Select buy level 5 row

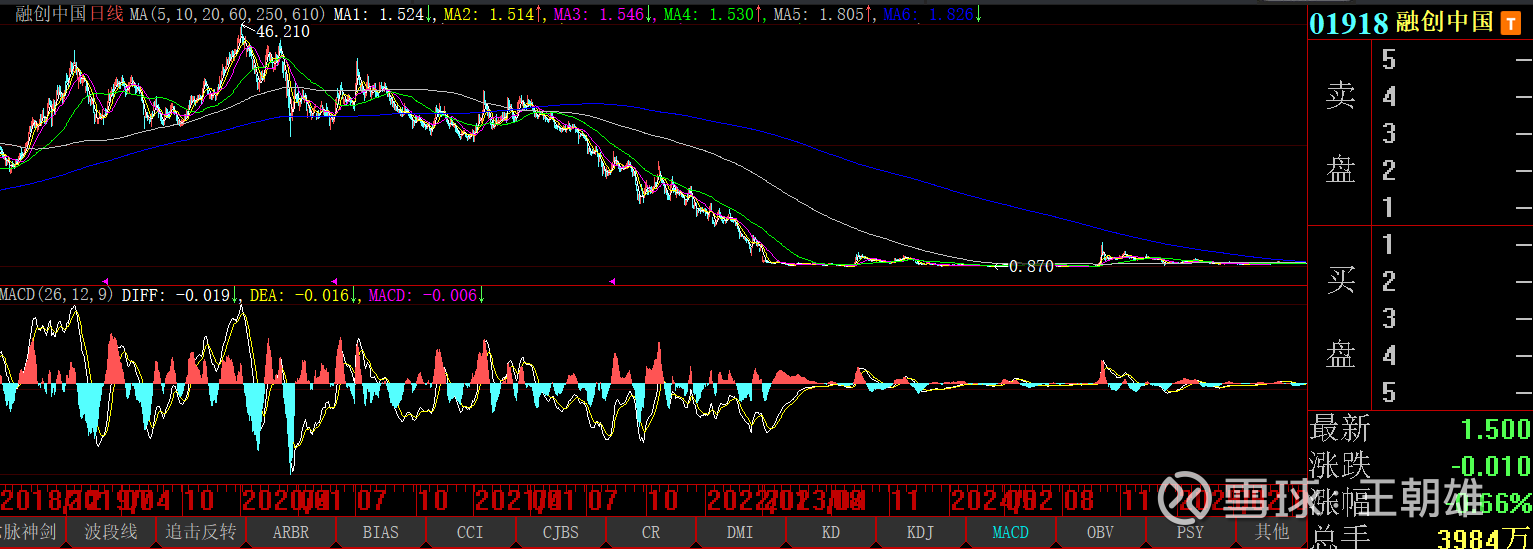[1452, 393]
